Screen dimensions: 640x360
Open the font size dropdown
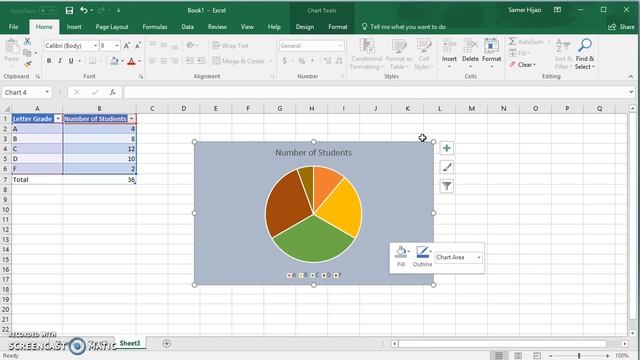(x=117, y=46)
